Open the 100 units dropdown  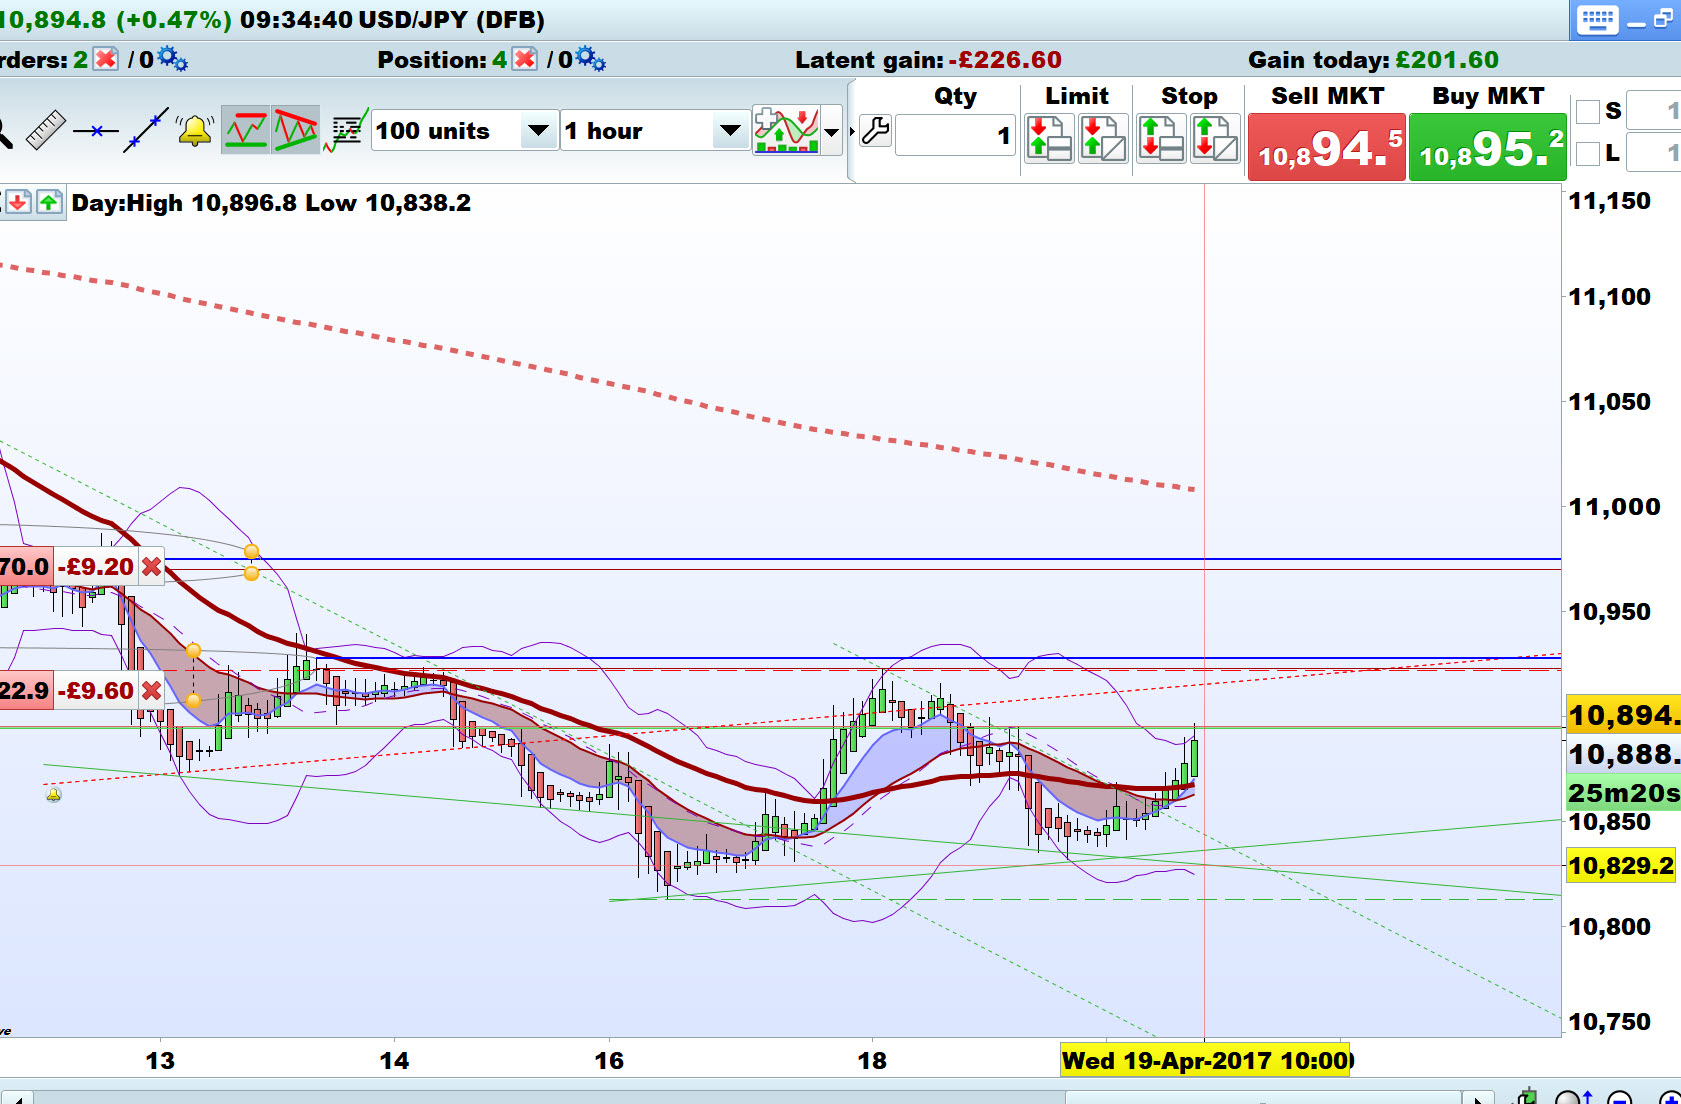[x=465, y=131]
